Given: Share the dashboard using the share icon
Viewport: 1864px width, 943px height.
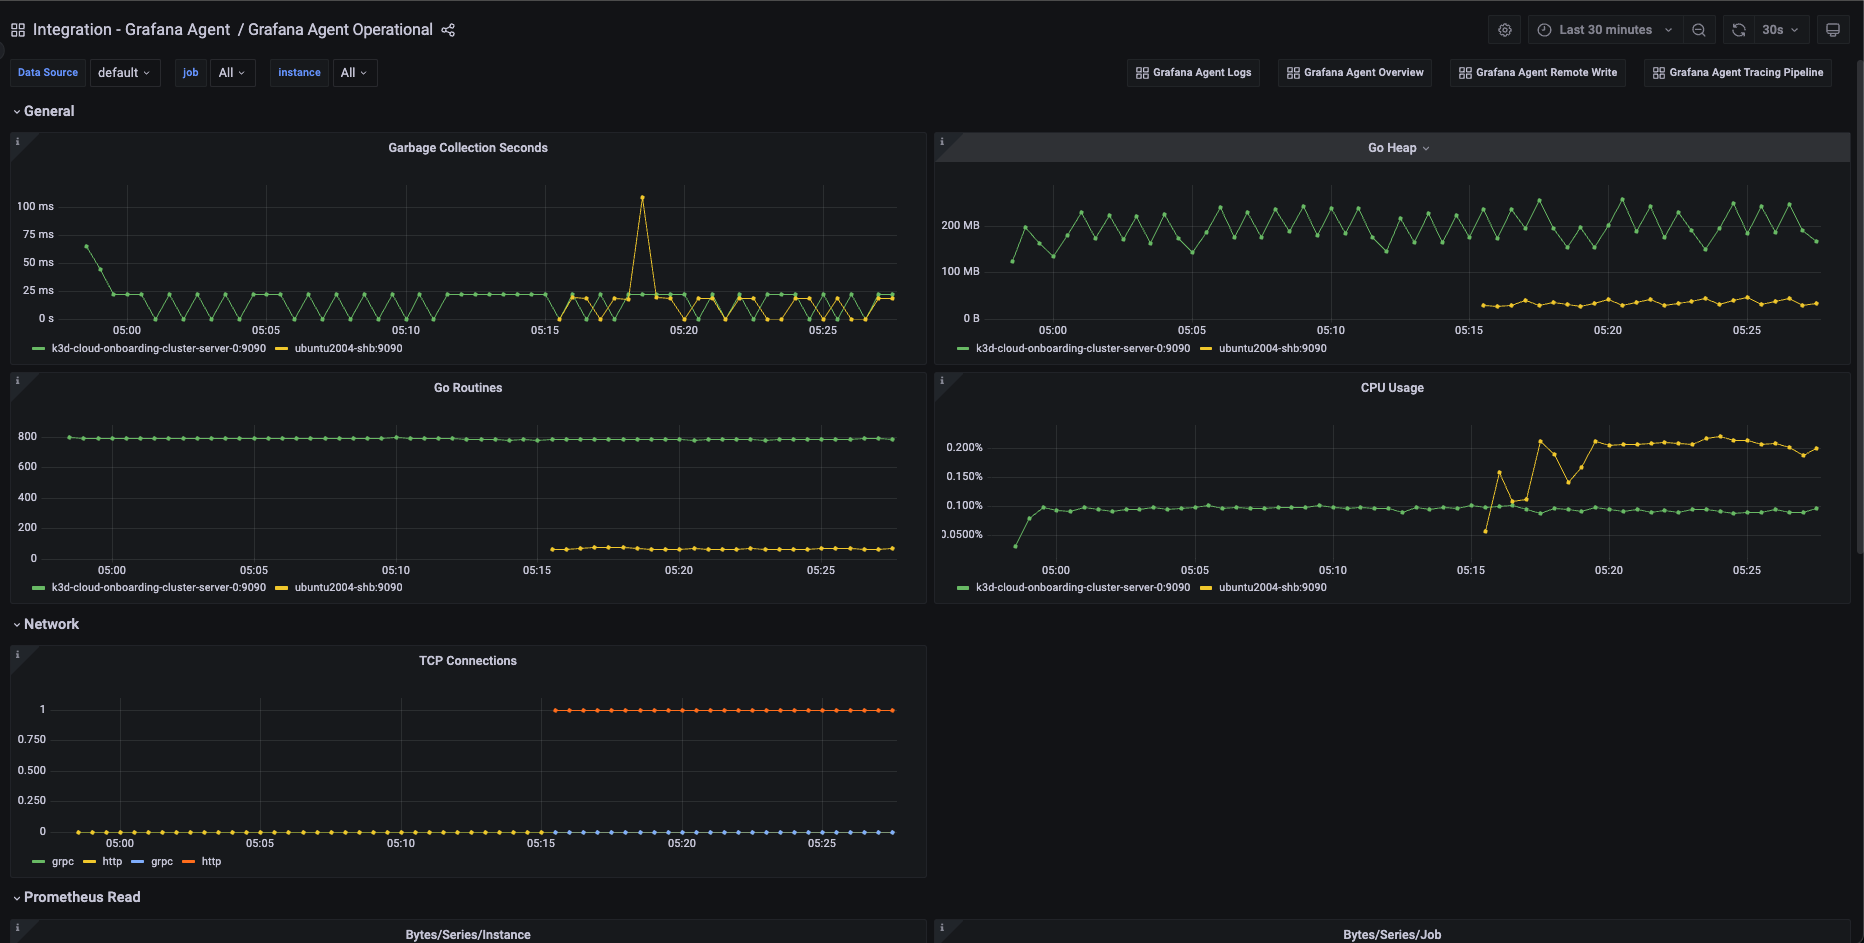Looking at the screenshot, I should 447,30.
